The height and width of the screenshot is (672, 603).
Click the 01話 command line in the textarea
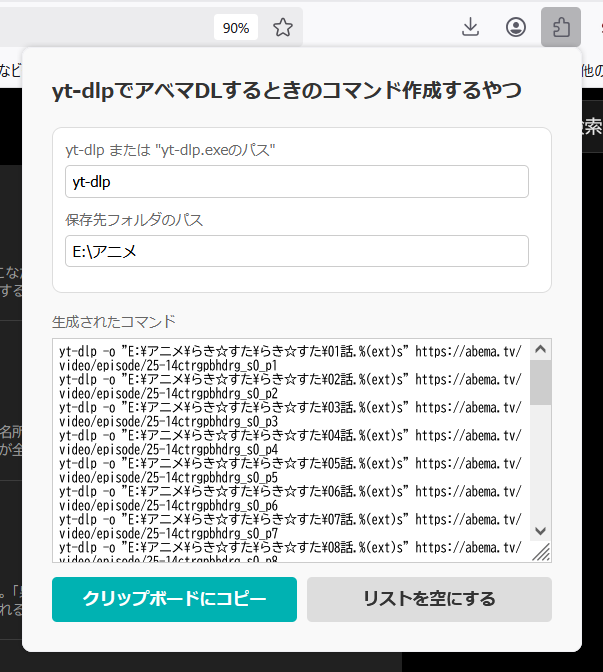[x=290, y=351]
